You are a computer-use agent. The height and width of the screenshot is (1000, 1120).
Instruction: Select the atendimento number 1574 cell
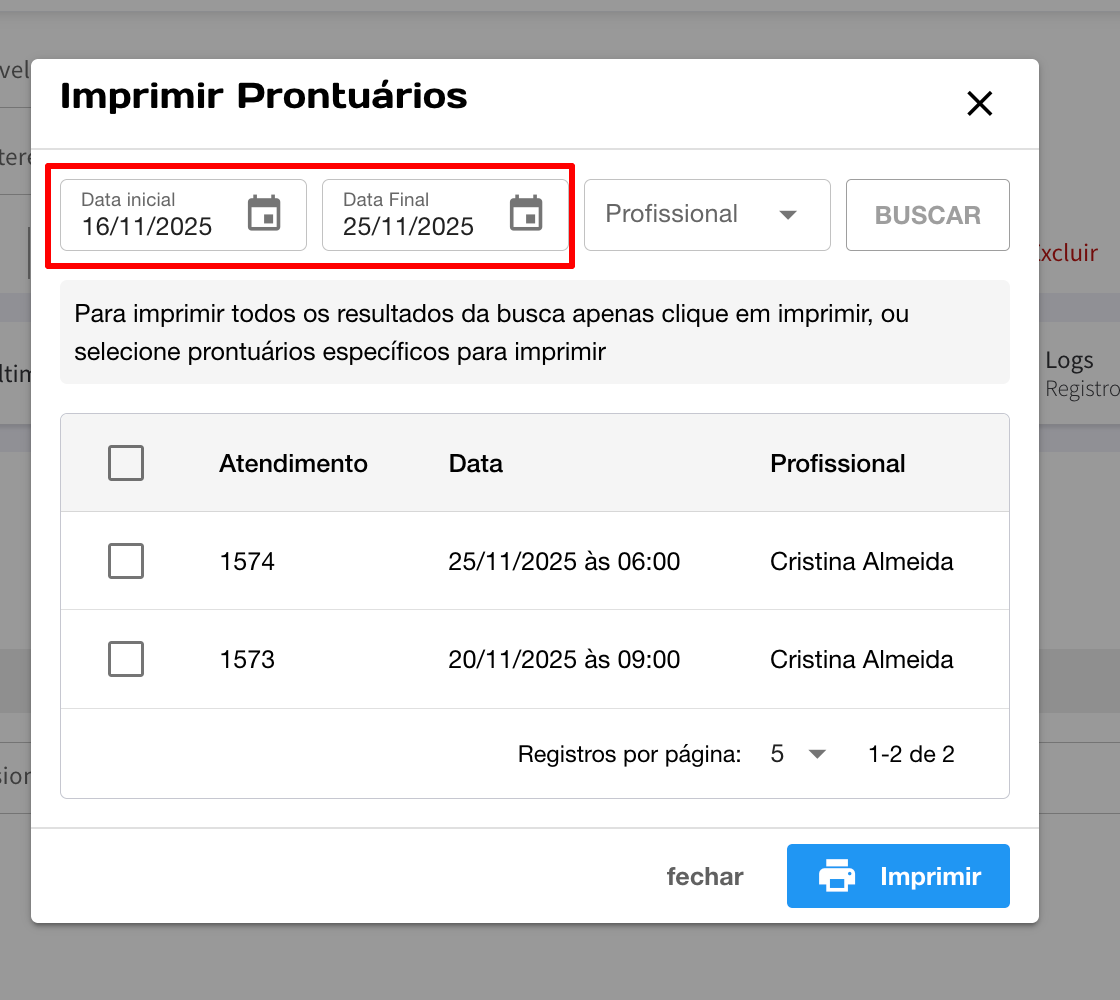247,562
